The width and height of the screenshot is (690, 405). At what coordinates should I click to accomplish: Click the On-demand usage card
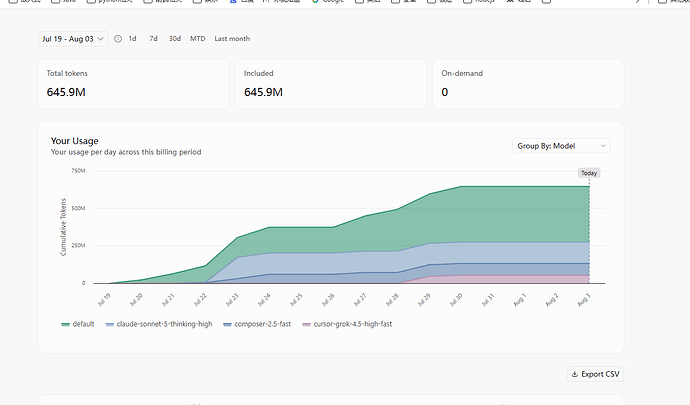click(x=528, y=84)
